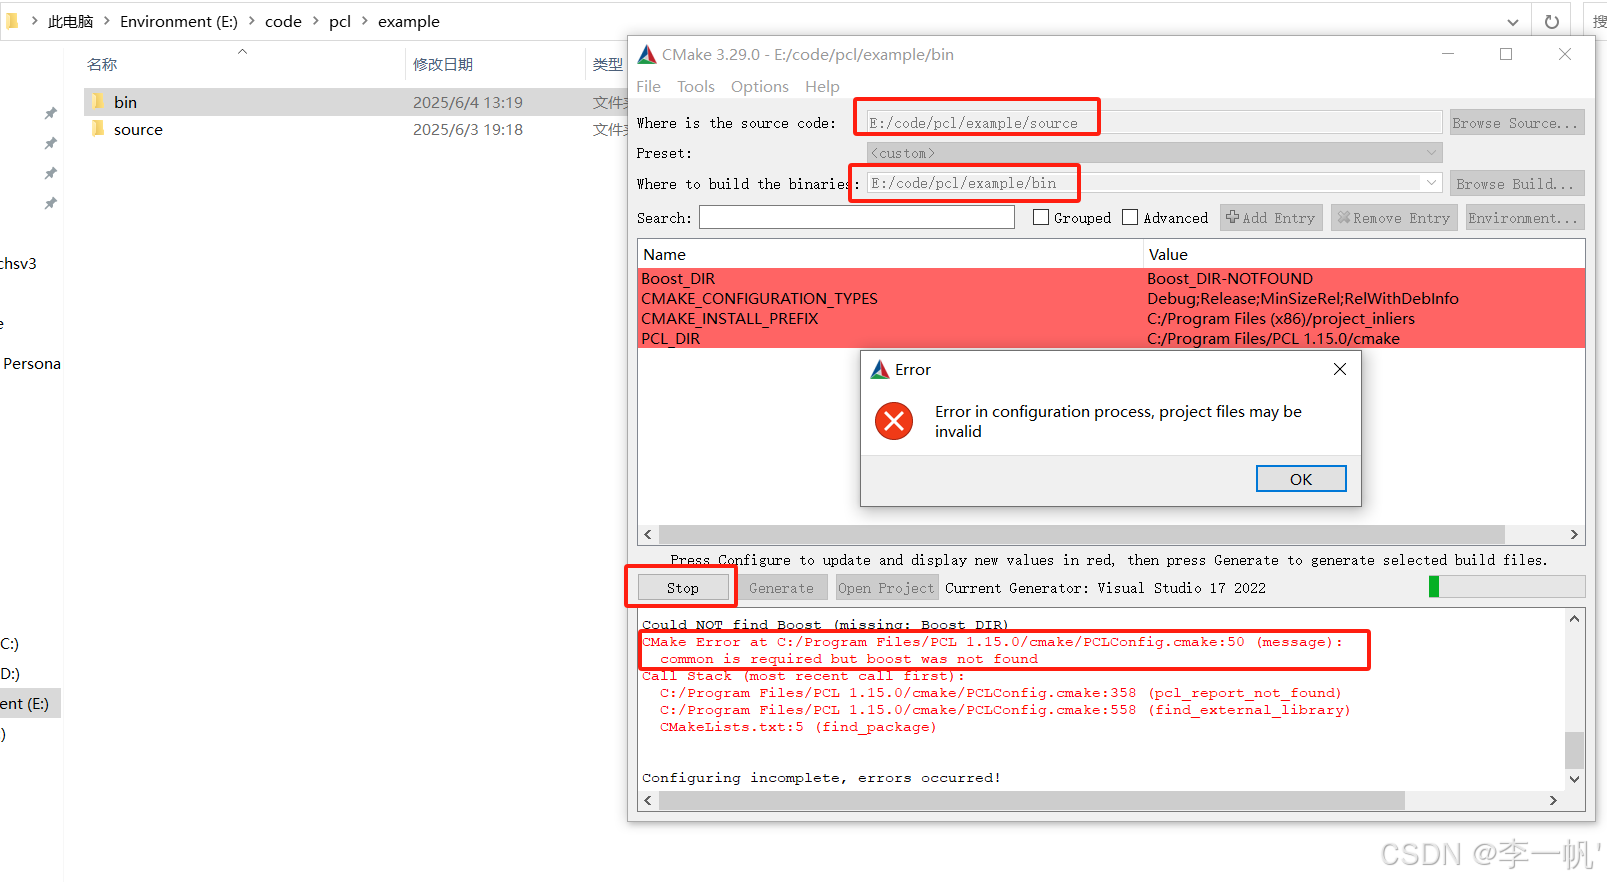Click code in the address breadcrumb
1607x882 pixels.
click(x=283, y=21)
